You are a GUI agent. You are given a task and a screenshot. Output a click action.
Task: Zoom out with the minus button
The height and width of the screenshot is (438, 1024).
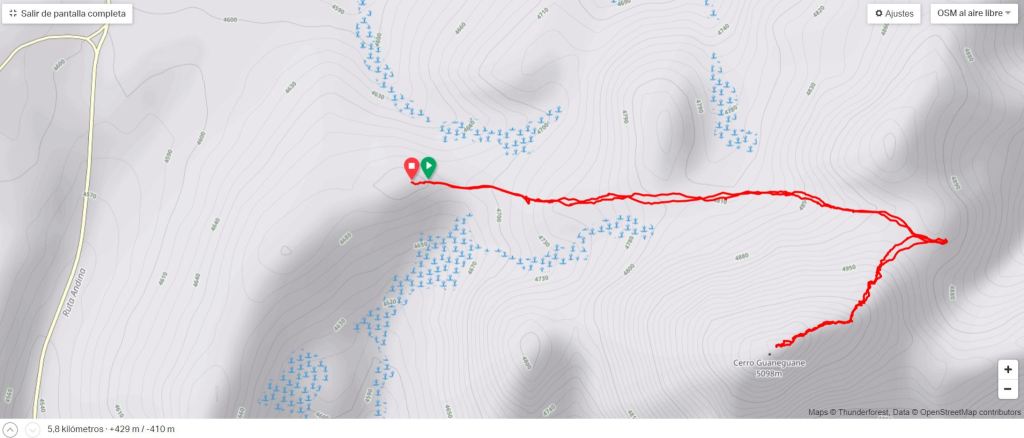click(1008, 389)
